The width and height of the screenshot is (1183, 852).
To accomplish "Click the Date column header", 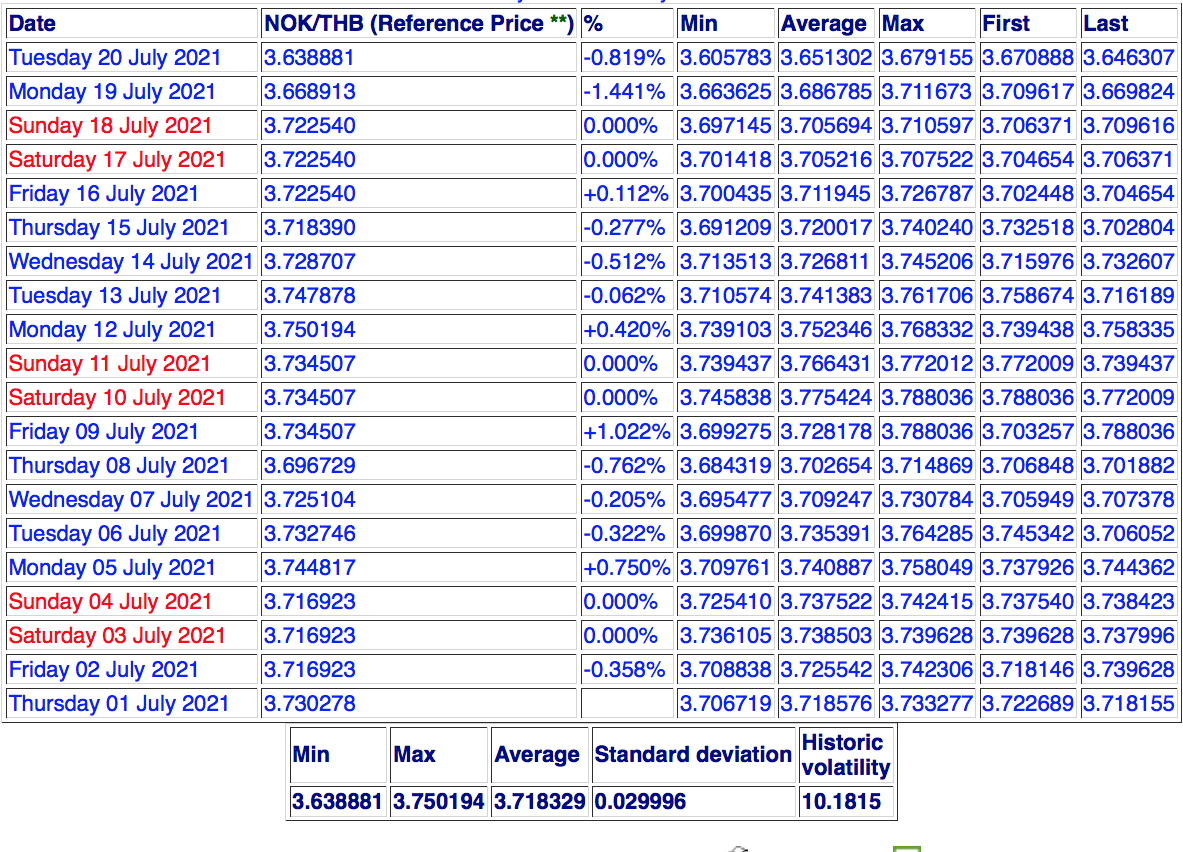I will tap(32, 24).
